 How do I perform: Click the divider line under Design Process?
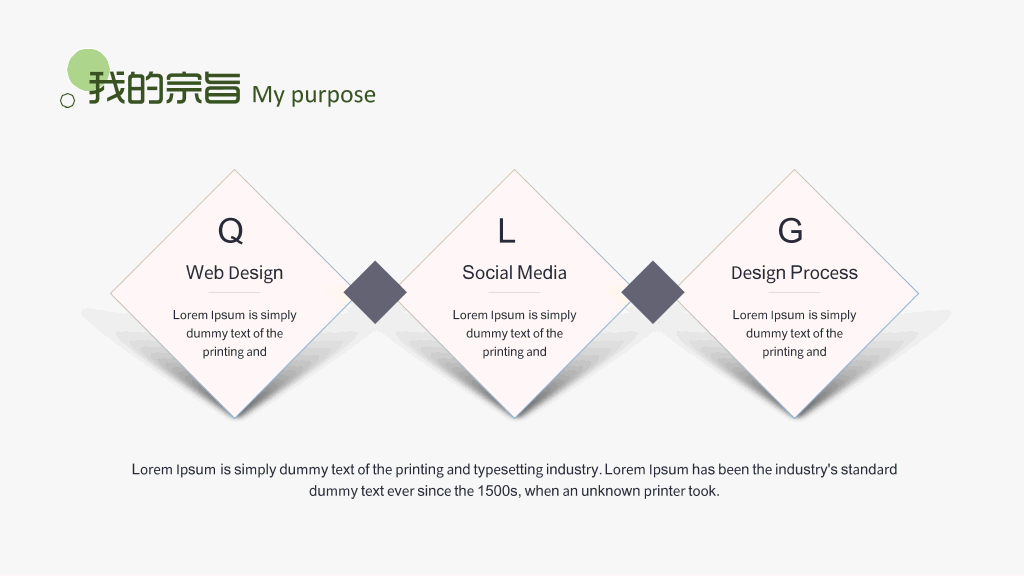click(x=794, y=293)
